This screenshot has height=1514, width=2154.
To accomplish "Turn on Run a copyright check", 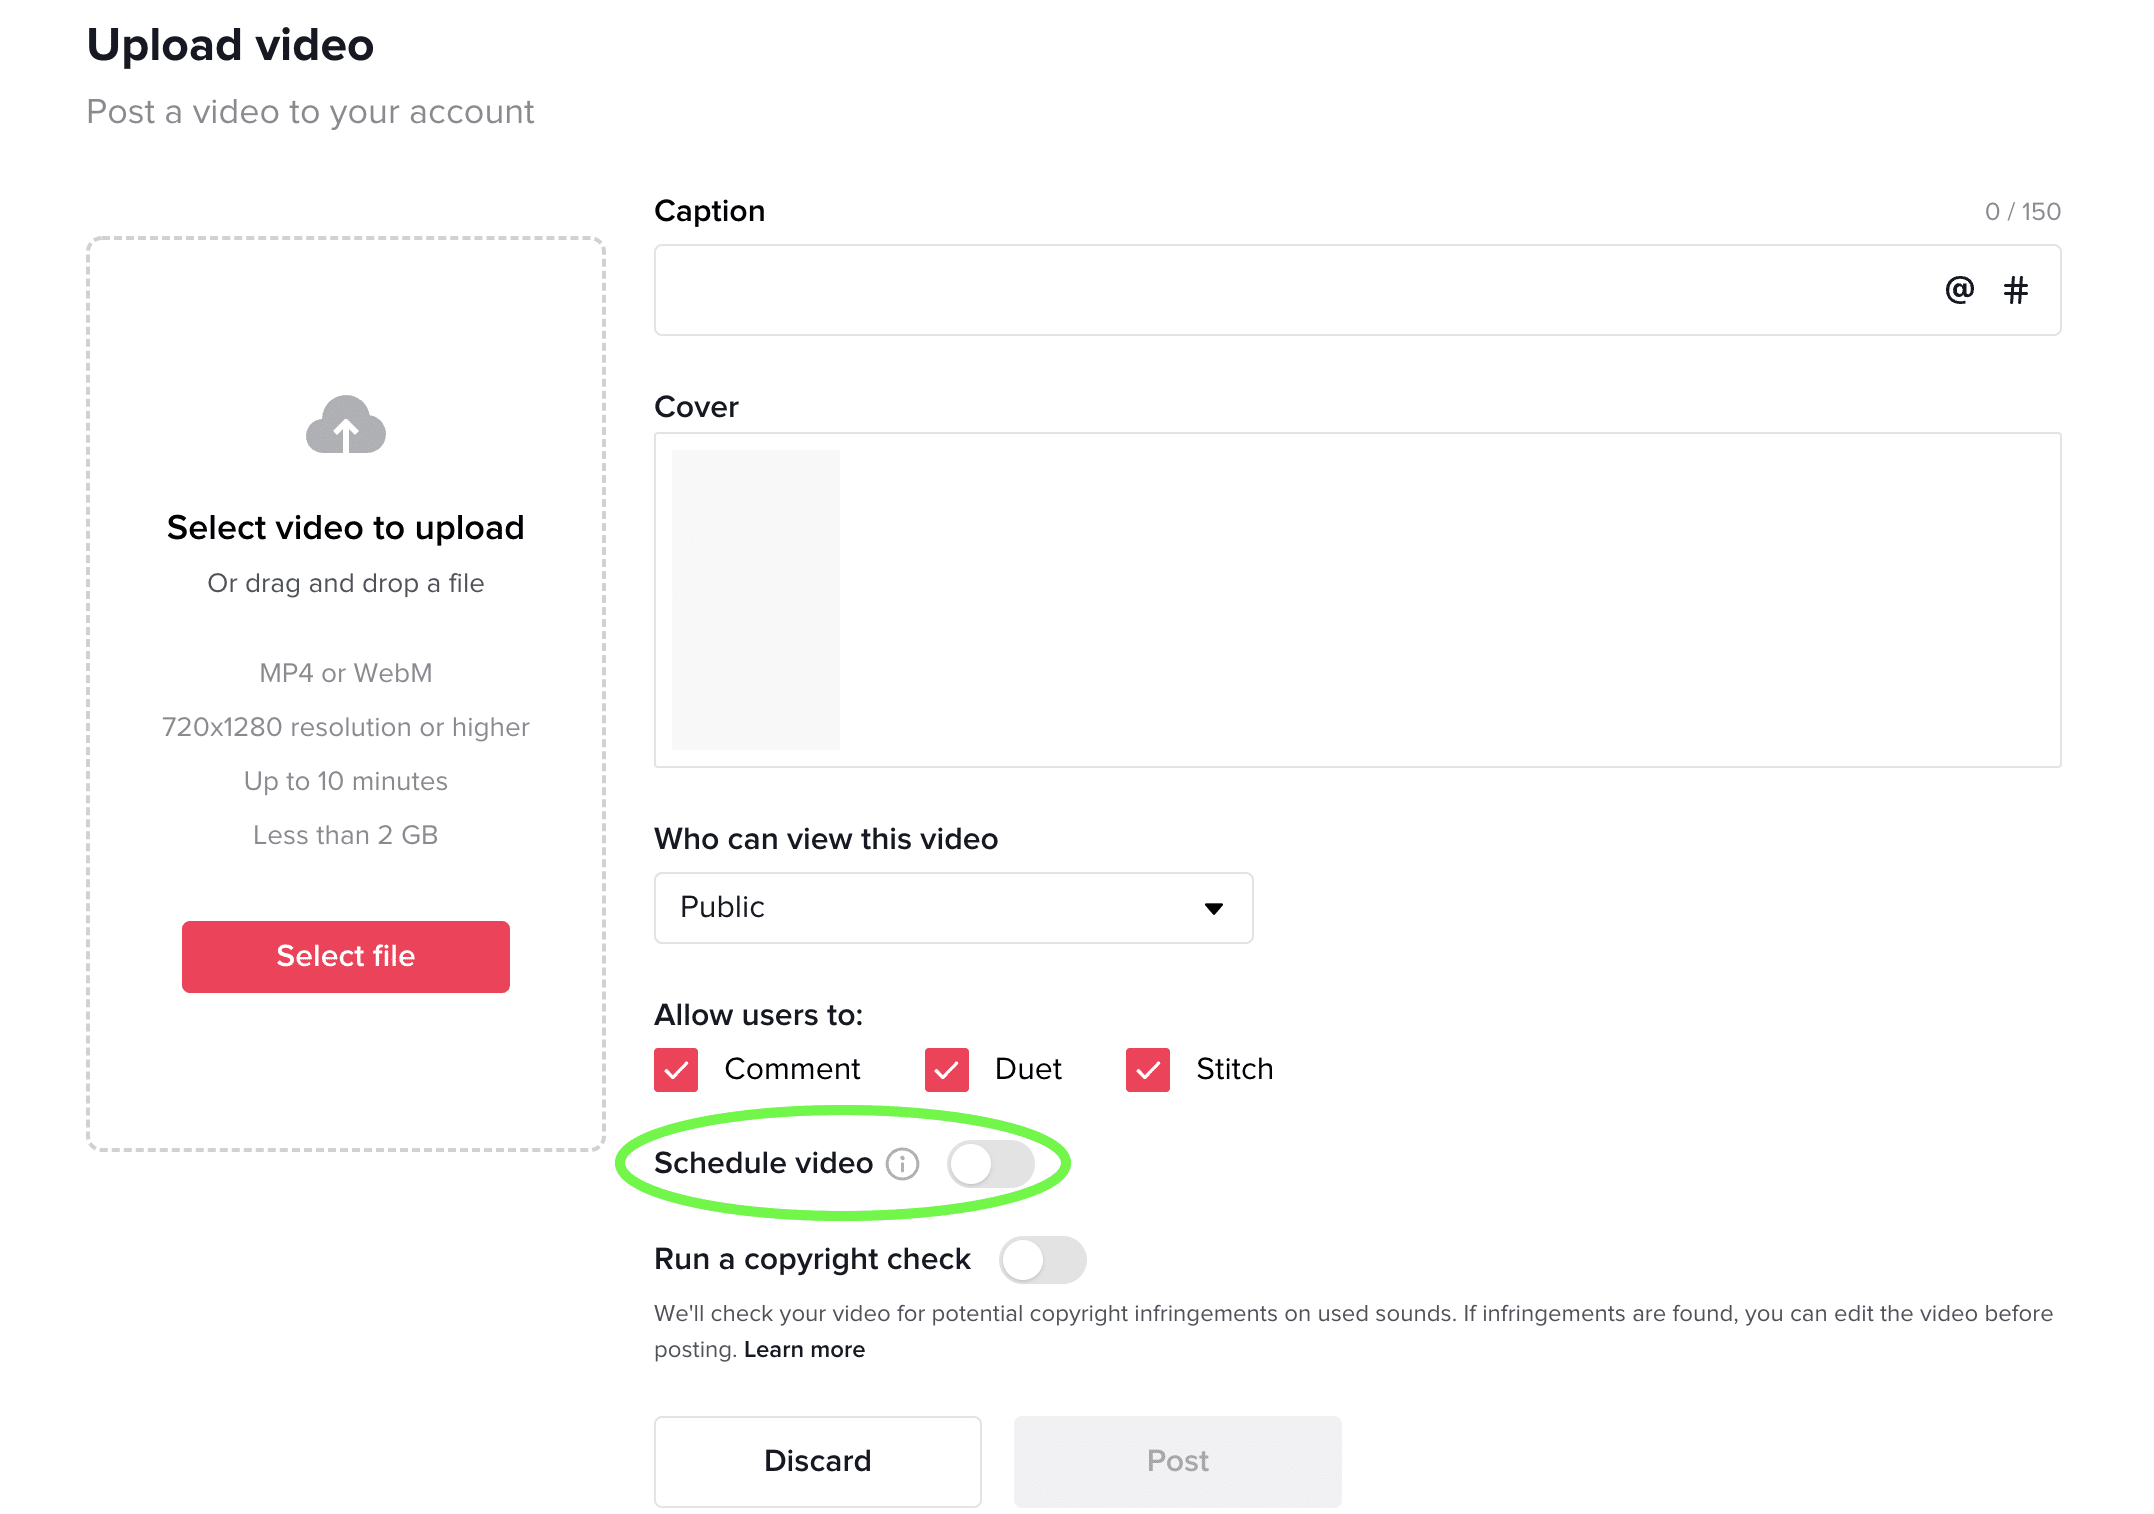I will tap(1042, 1260).
